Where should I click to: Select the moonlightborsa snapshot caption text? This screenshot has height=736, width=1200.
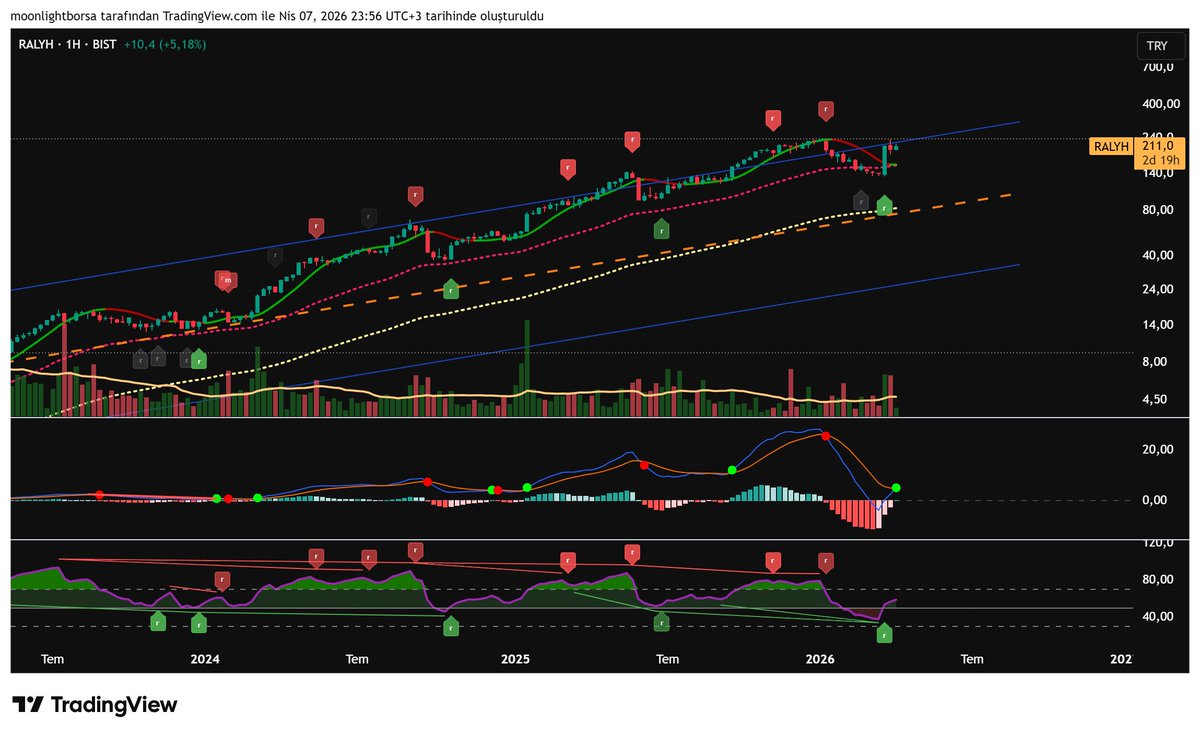[x=277, y=17]
